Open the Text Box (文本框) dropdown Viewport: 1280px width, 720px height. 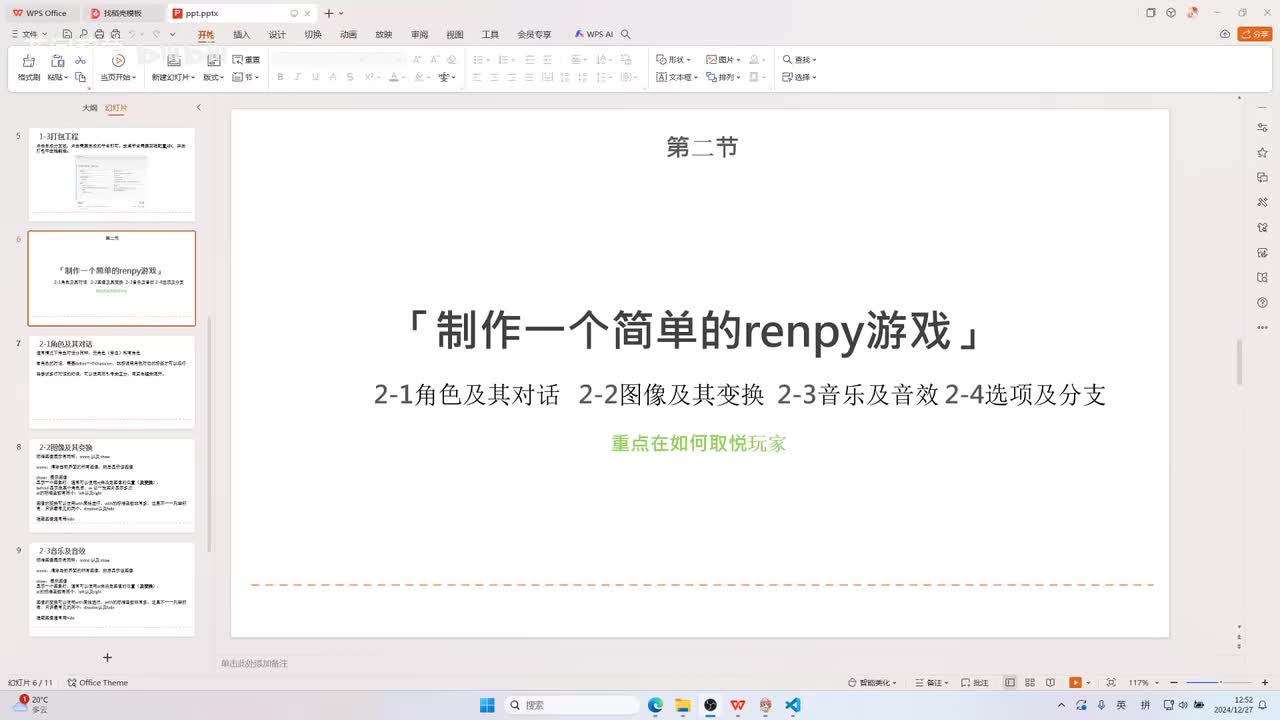pos(677,77)
